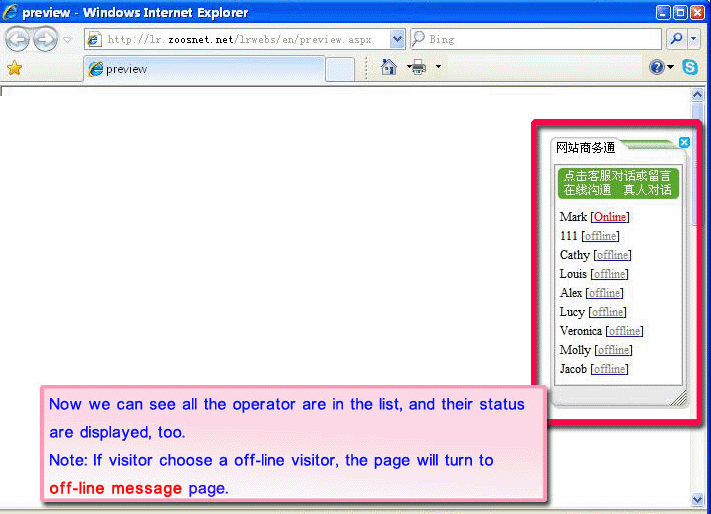711x514 pixels.
Task: Open chat with Mark via Online link
Action: (610, 217)
